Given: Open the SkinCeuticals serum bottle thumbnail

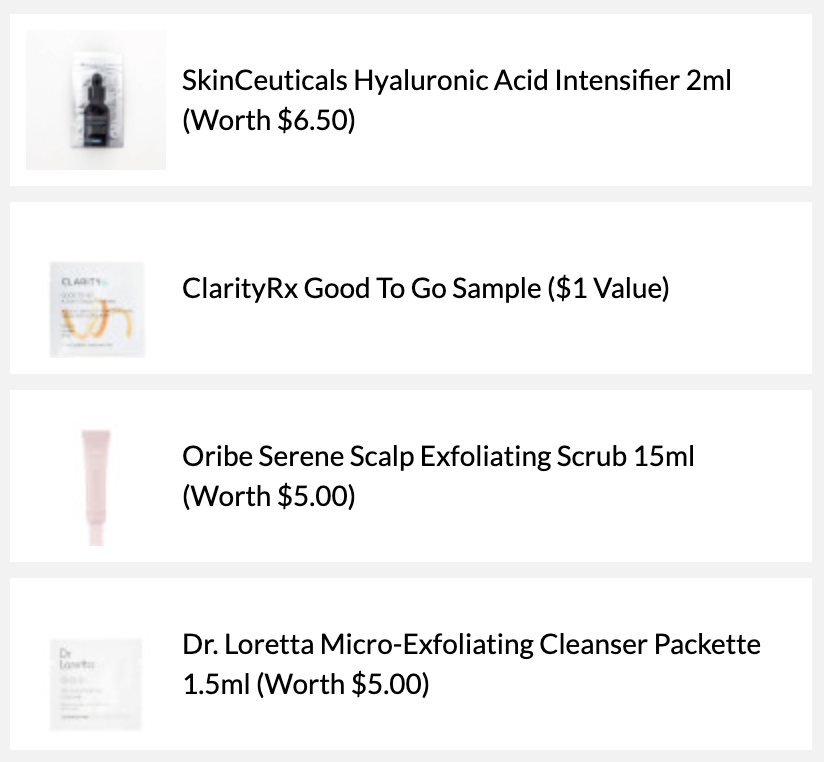Looking at the screenshot, I should 96,100.
